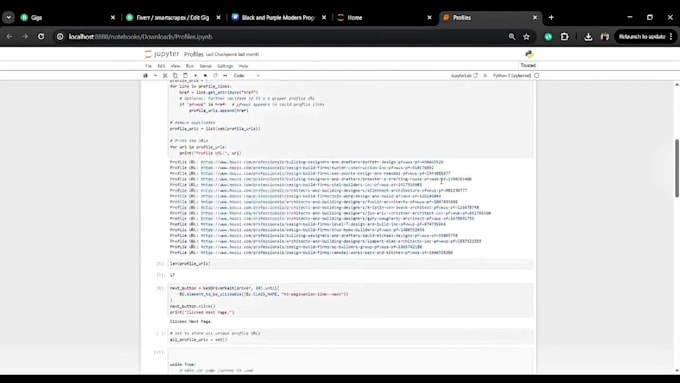Click the page vertical scrollbar thumb
680x383 pixels.
point(677,168)
